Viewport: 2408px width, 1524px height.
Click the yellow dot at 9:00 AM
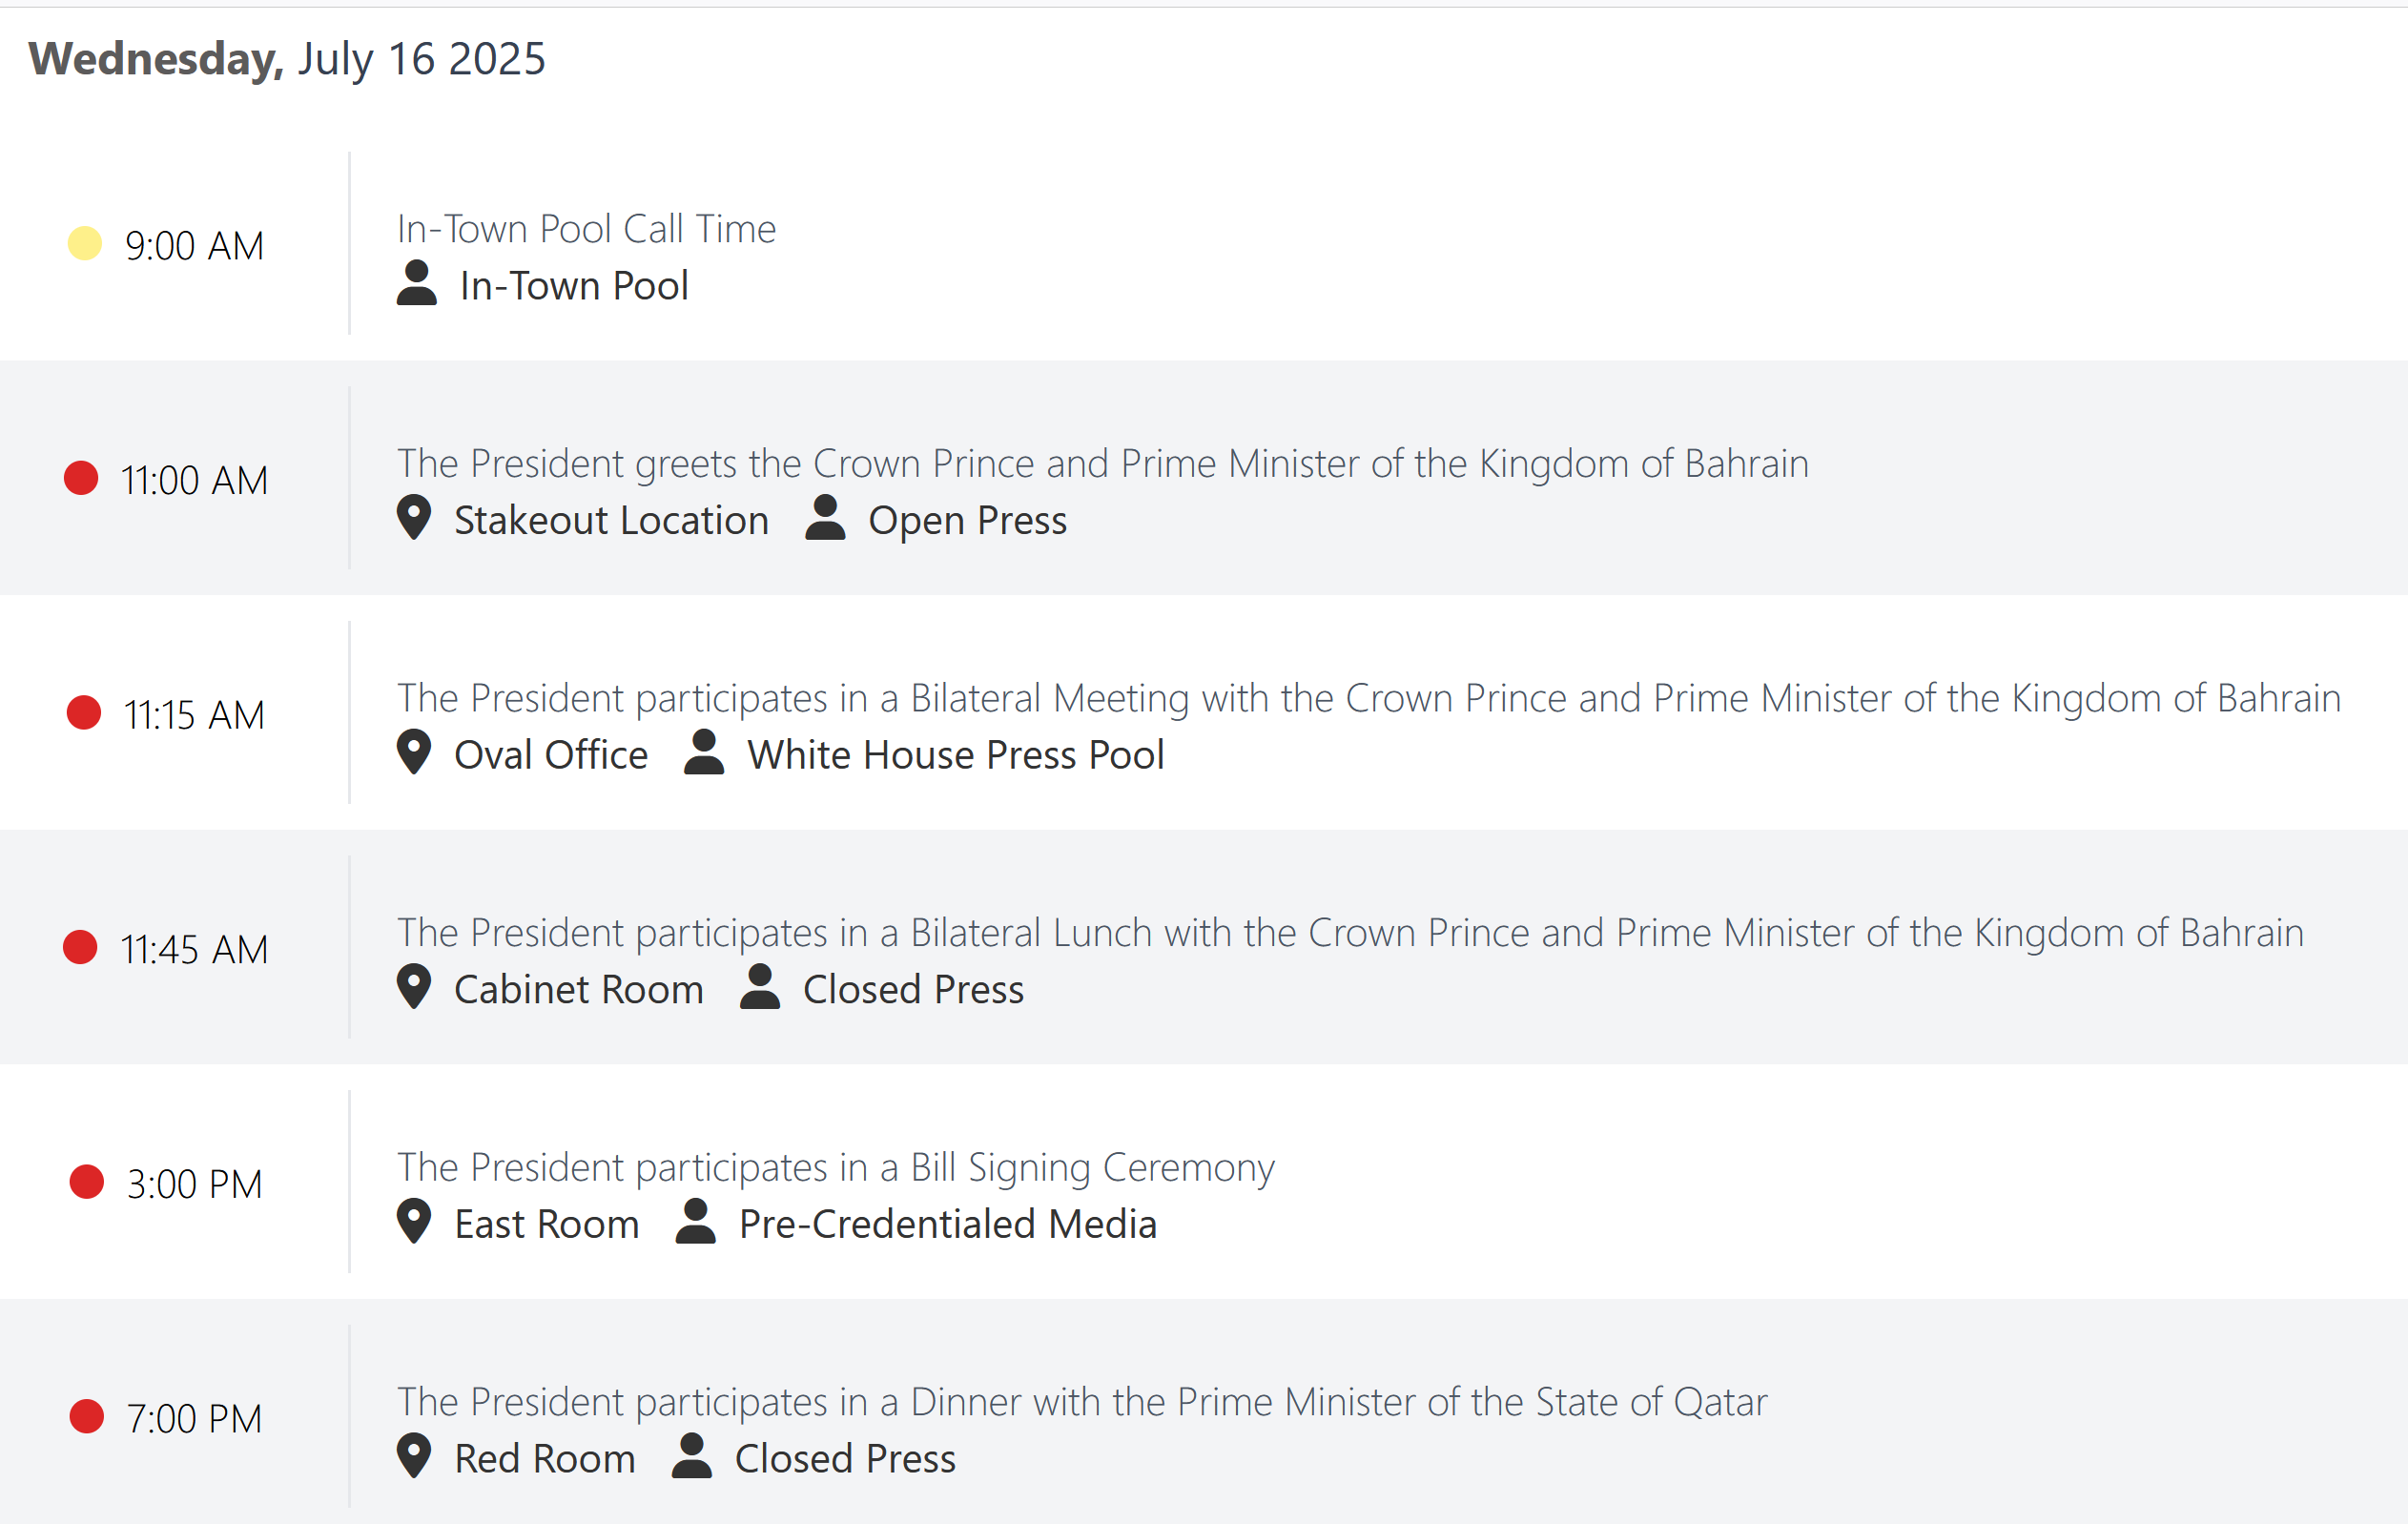[85, 243]
